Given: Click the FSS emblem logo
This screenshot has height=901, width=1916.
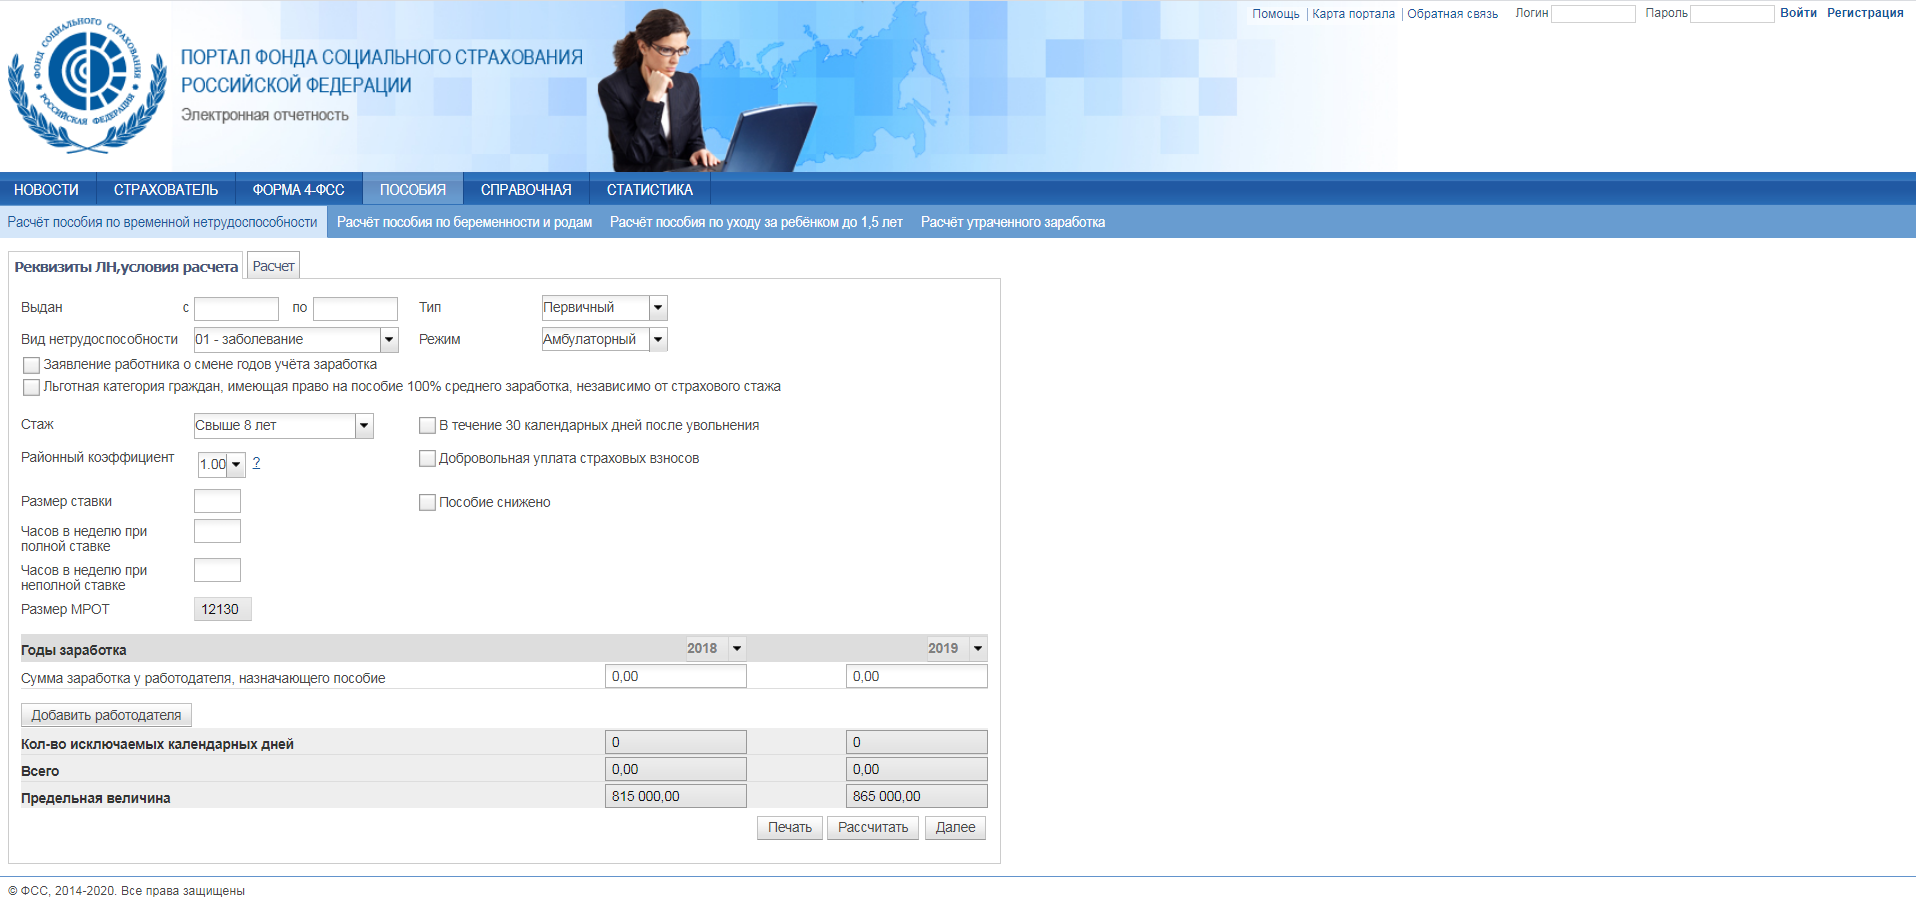Looking at the screenshot, I should 87,85.
